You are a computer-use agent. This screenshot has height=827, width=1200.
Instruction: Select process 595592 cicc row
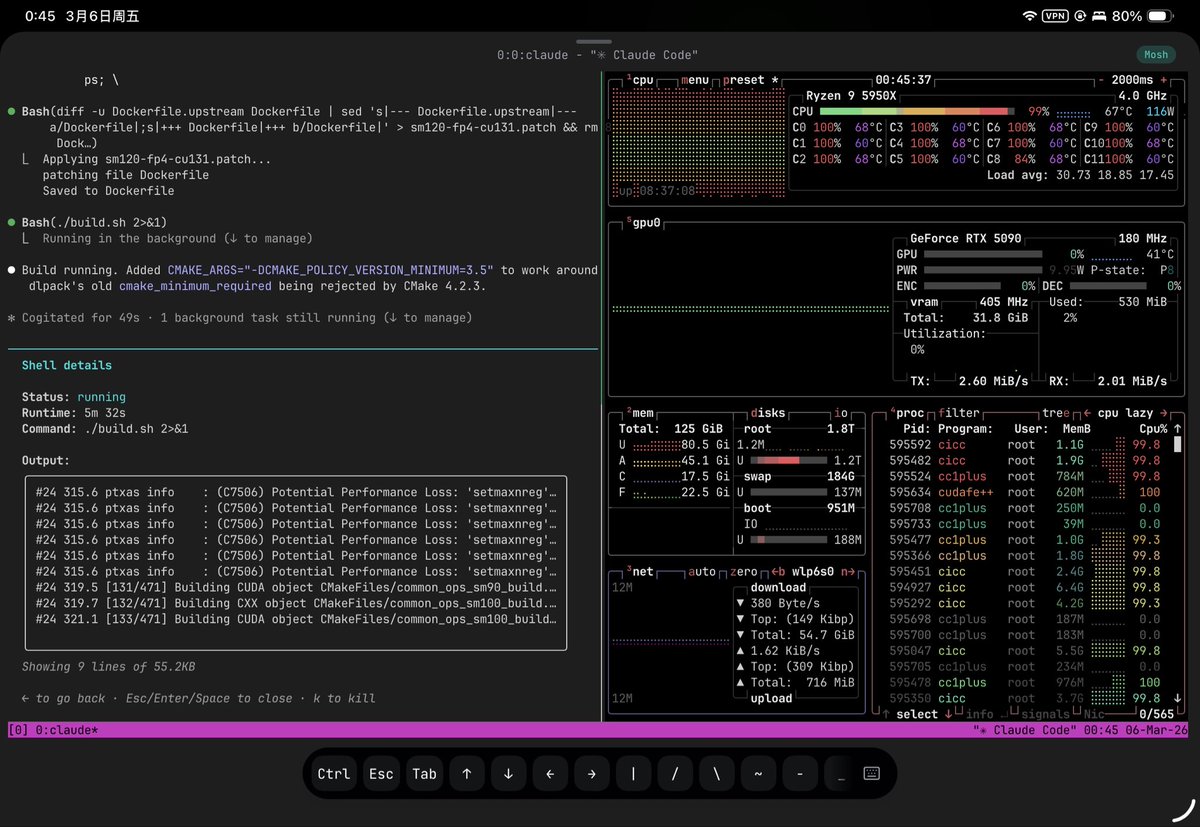point(1024,445)
